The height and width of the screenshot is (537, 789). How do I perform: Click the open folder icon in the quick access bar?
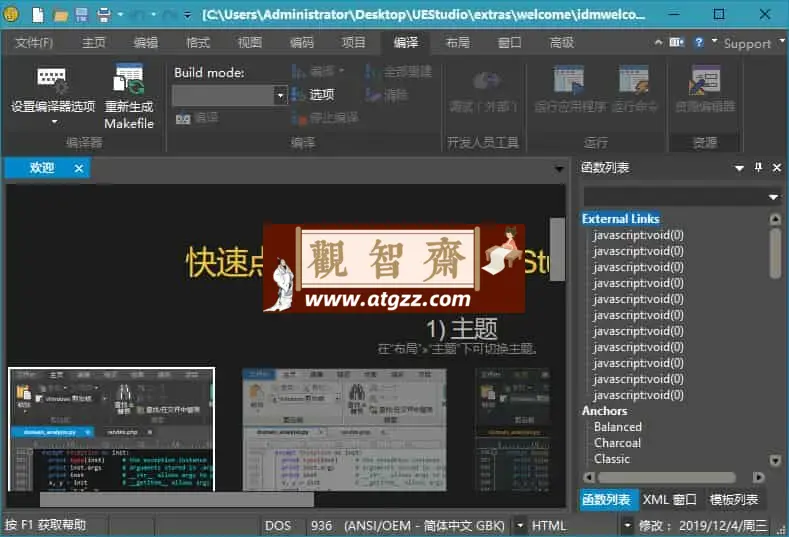tap(60, 15)
